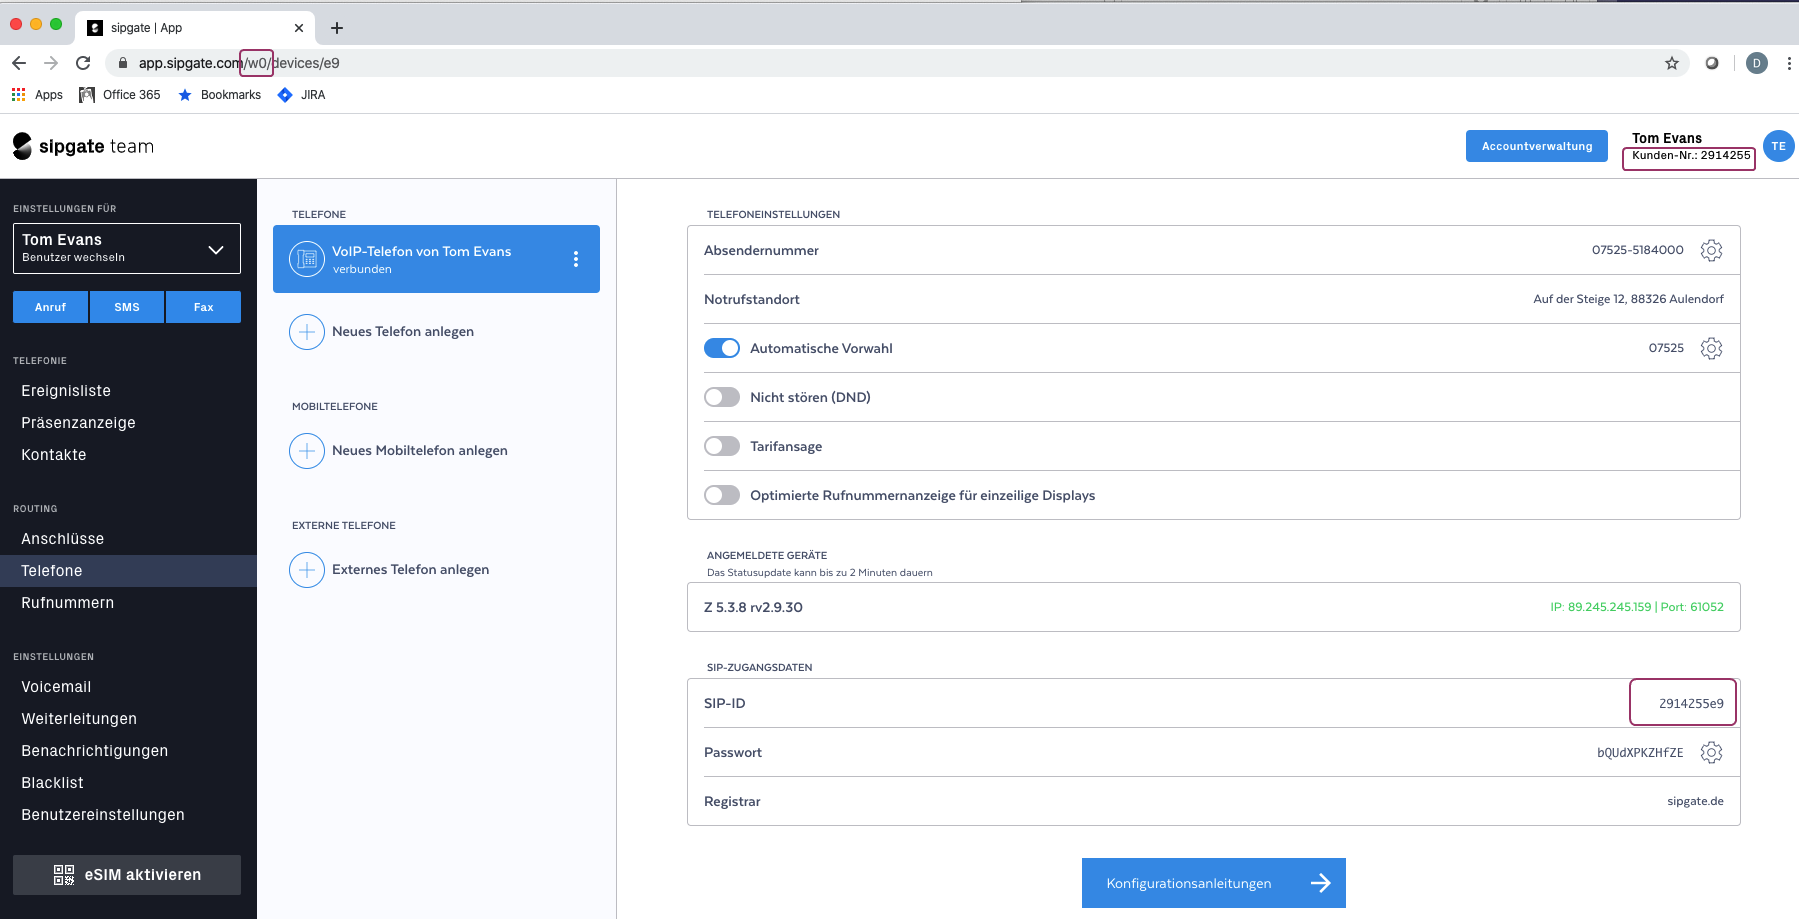Screen dimensions: 1799x919
Task: Click plus icon for Neues Mobiltelefon anlegen
Action: (307, 451)
